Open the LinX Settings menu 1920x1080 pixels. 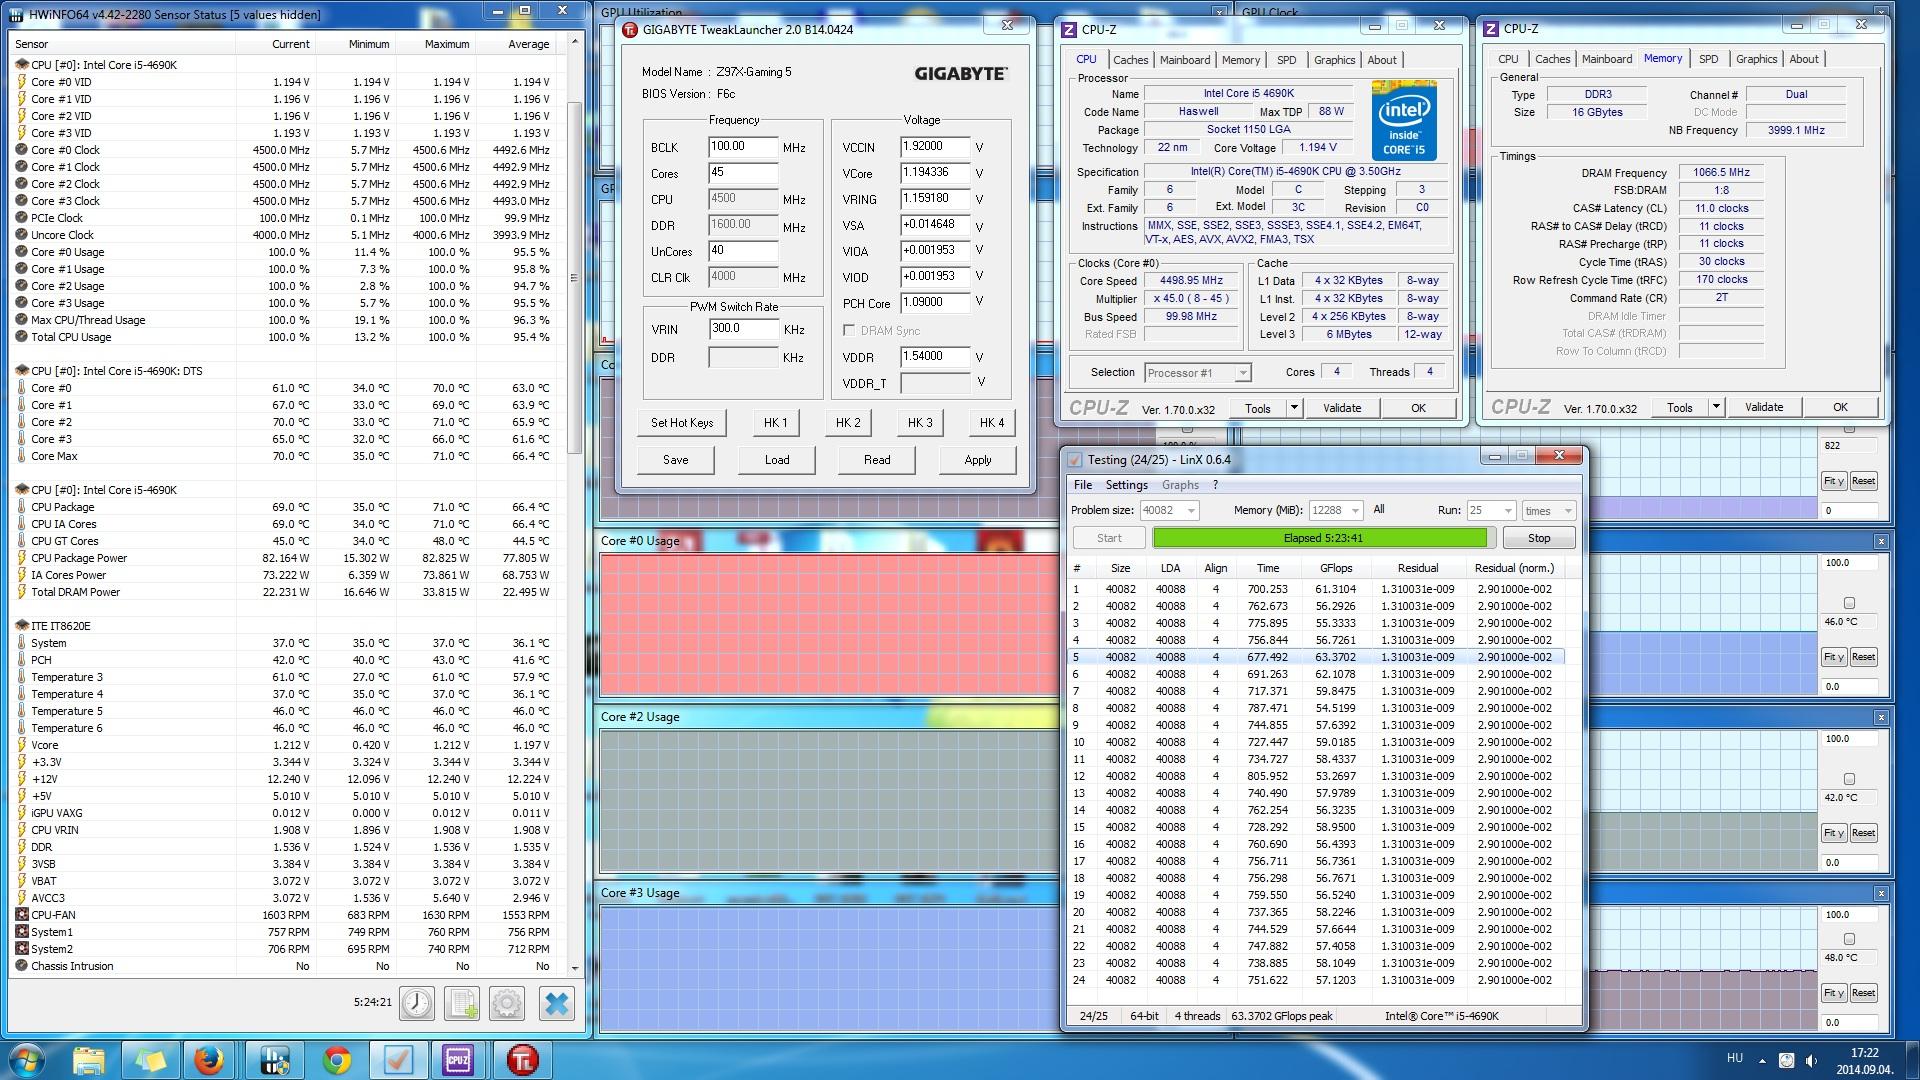(x=1126, y=485)
